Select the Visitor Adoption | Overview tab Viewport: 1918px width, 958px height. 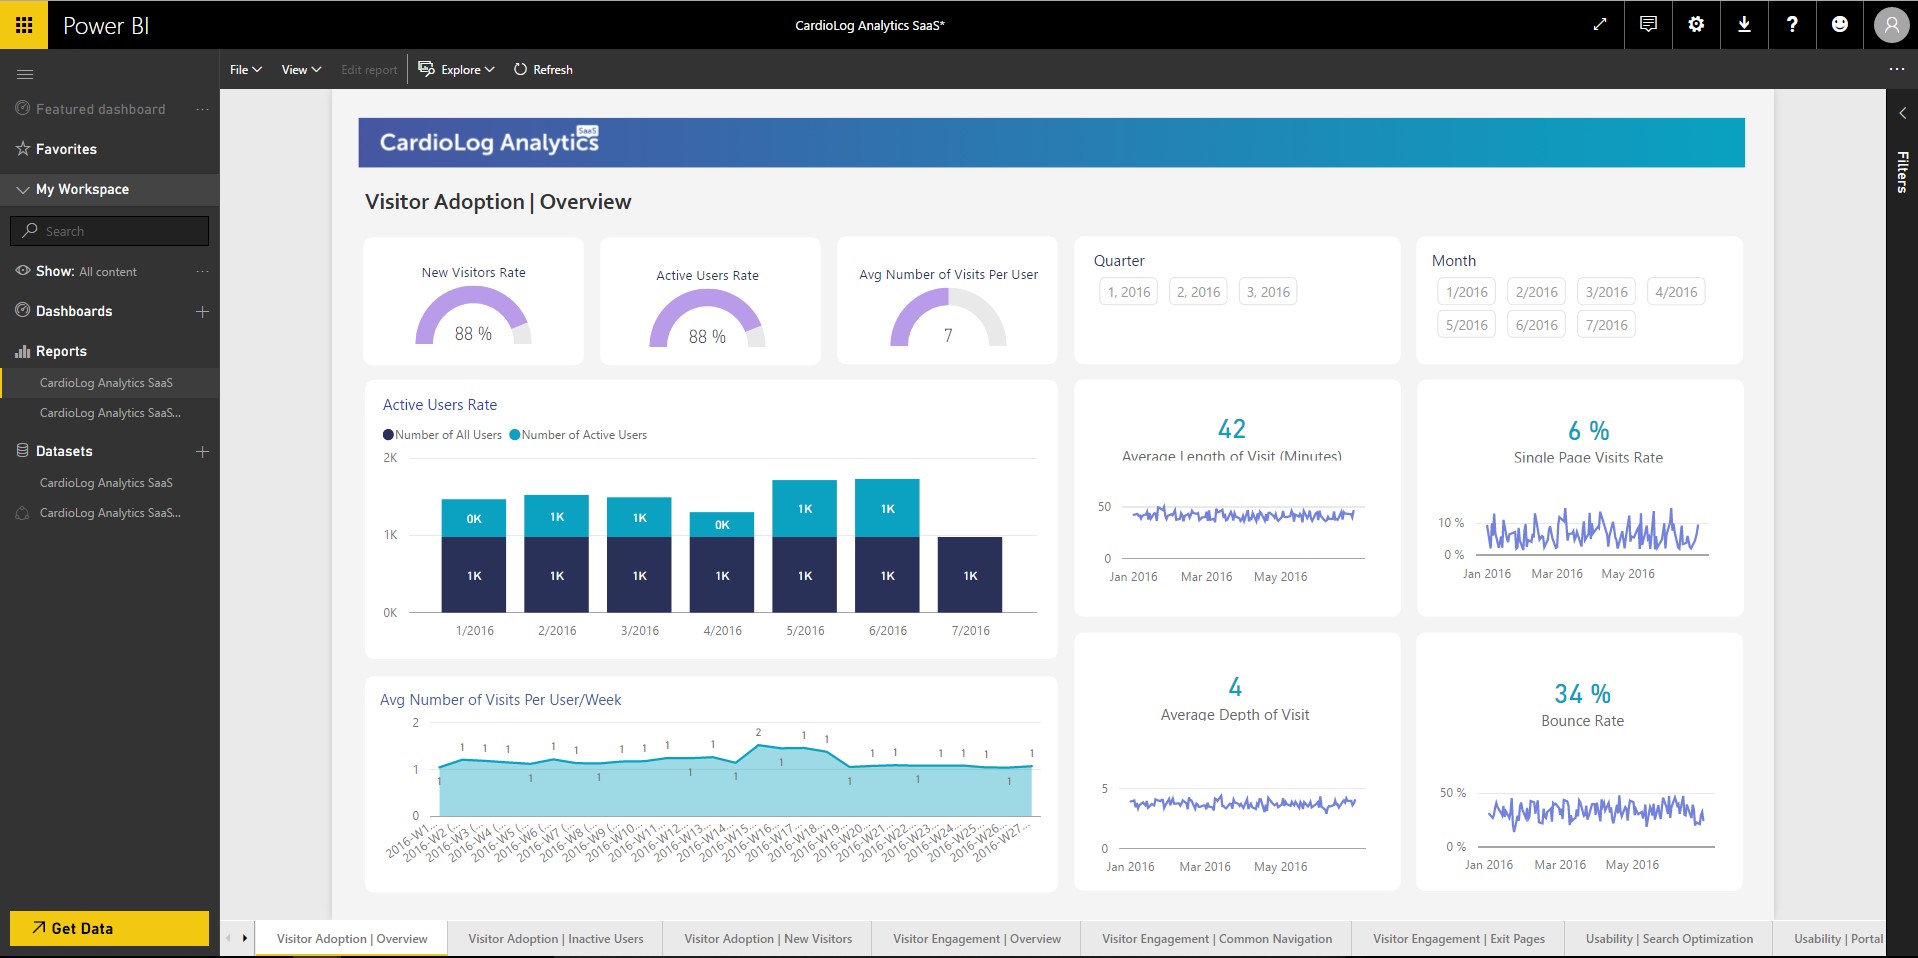(351, 939)
